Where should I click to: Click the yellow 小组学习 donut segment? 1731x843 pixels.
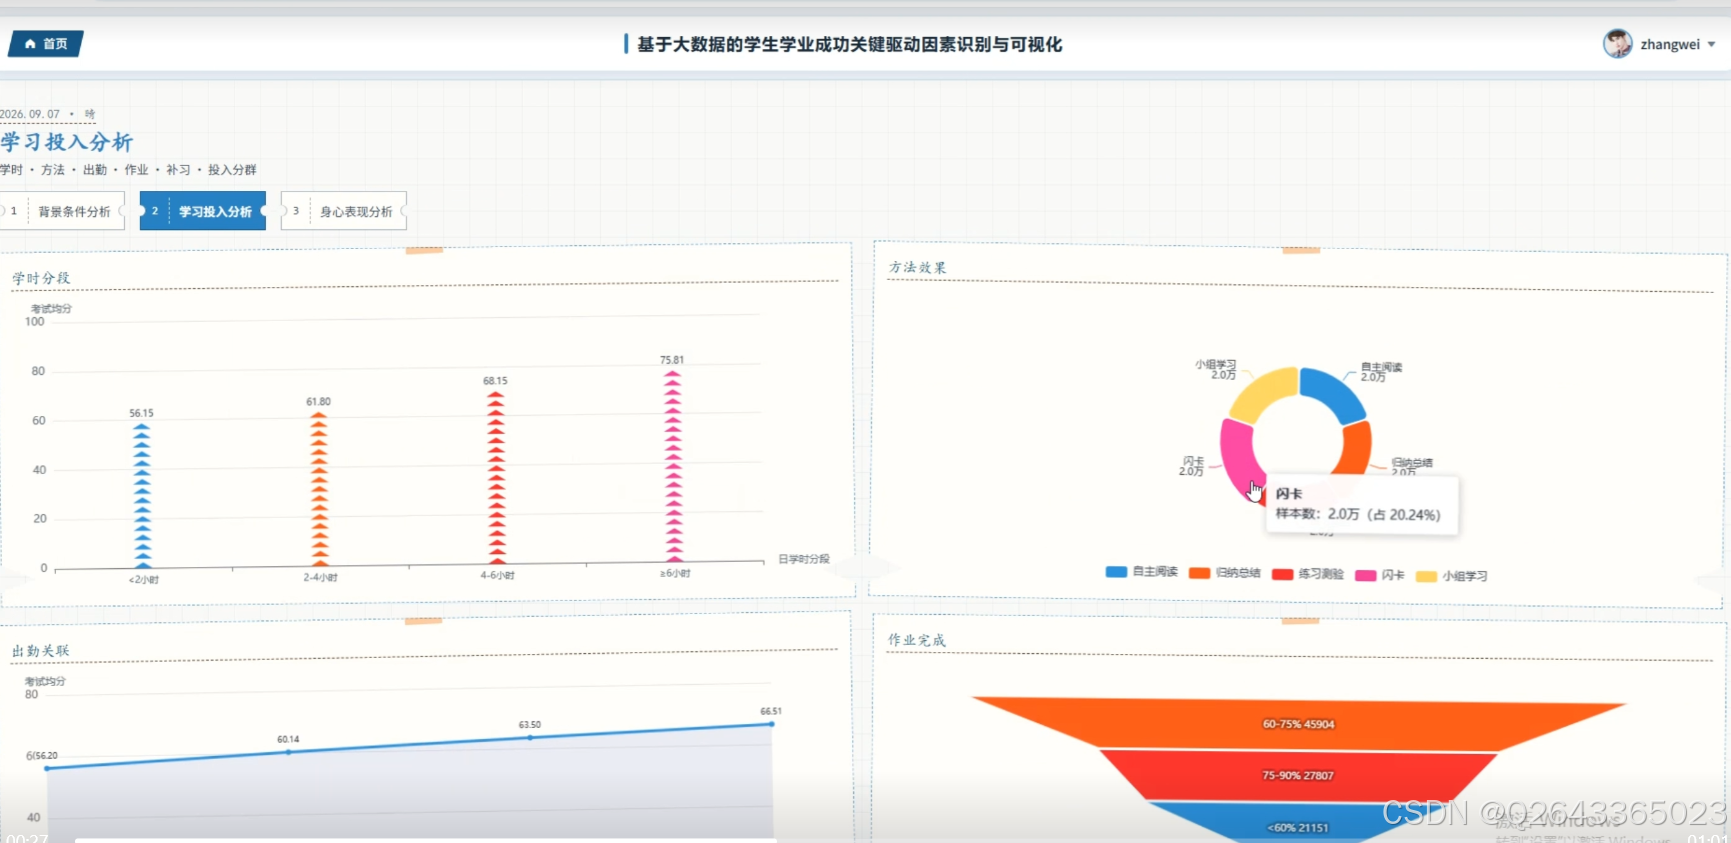point(1263,393)
